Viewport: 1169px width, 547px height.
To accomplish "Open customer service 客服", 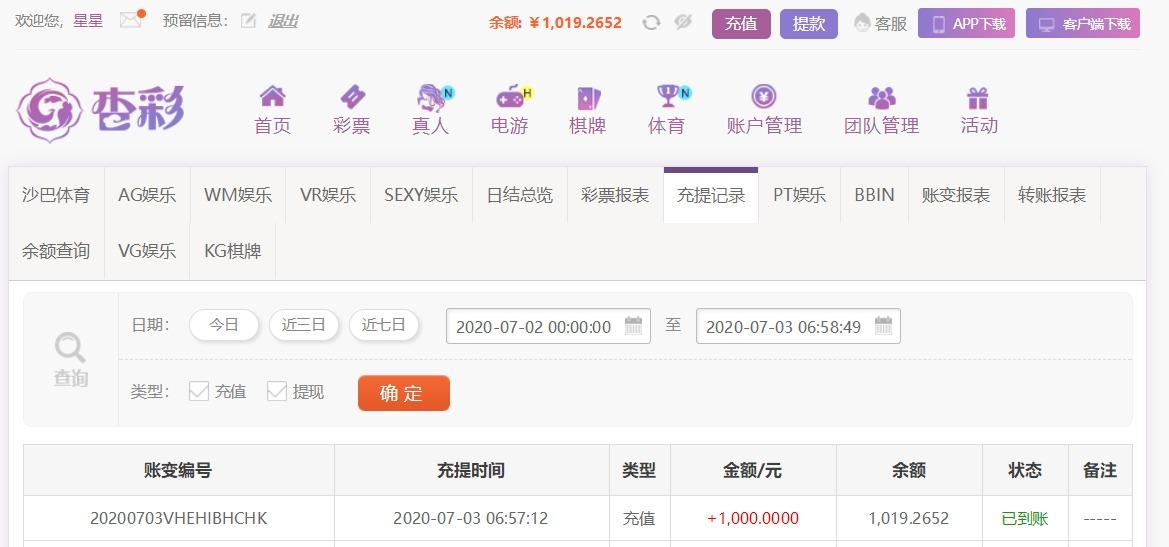I will [880, 23].
